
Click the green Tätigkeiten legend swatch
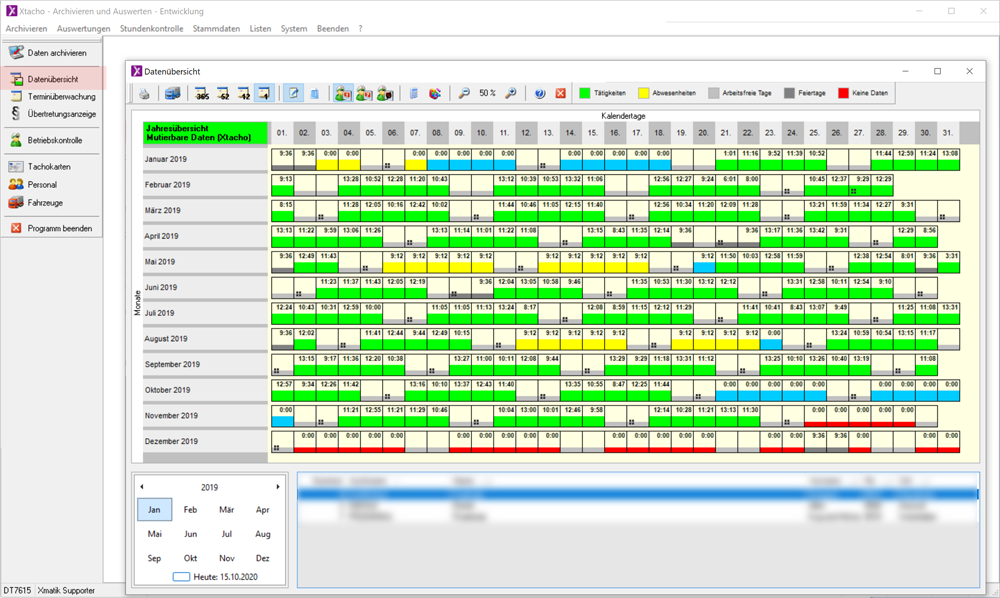click(x=585, y=93)
